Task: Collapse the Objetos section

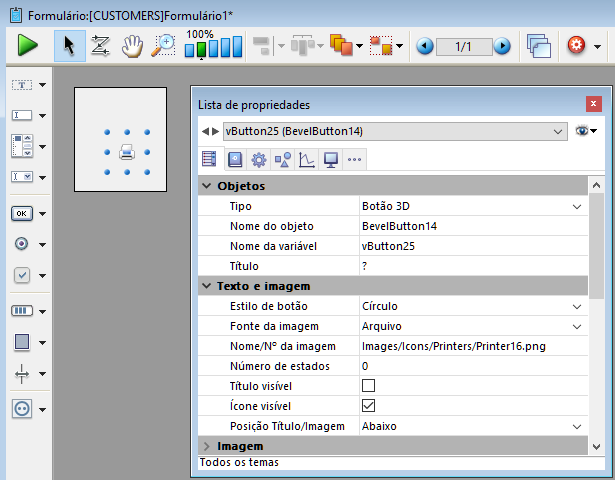Action: point(207,186)
